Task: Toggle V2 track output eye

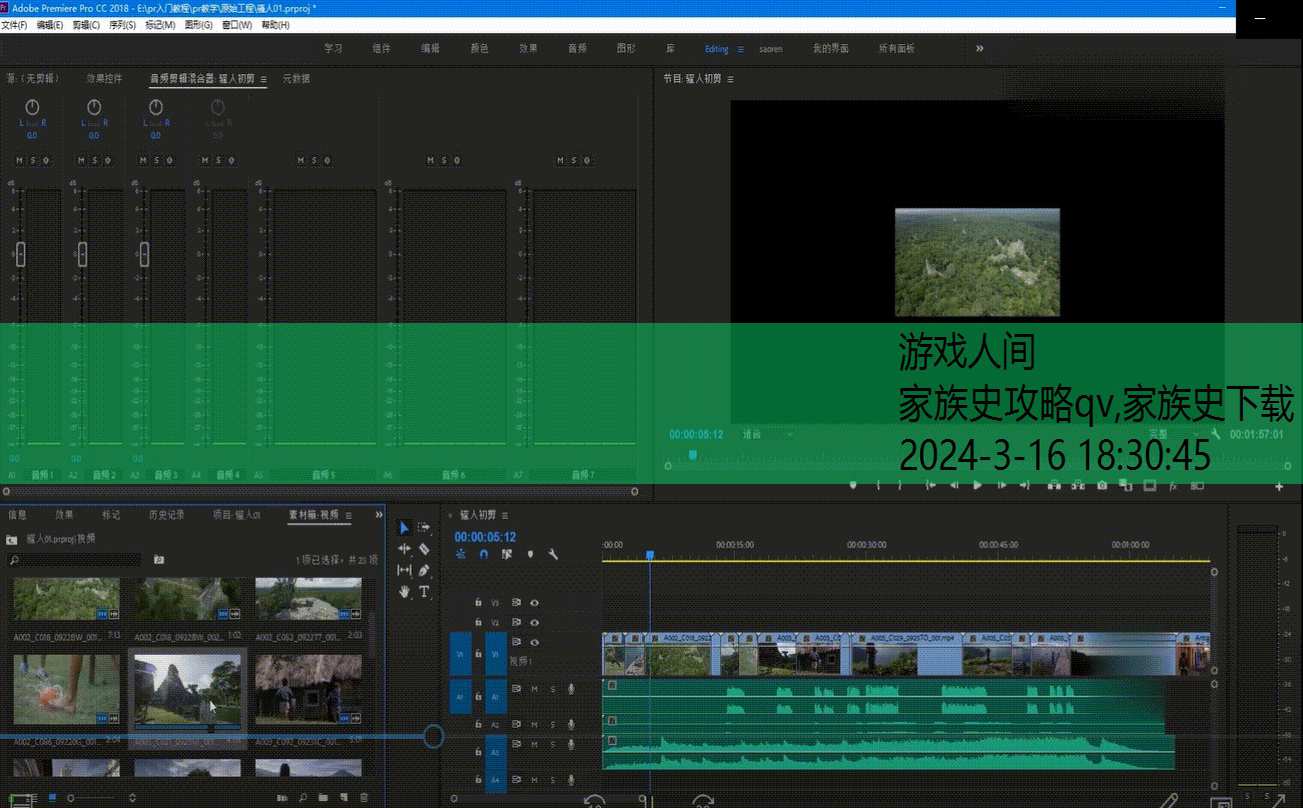Action: pos(534,622)
